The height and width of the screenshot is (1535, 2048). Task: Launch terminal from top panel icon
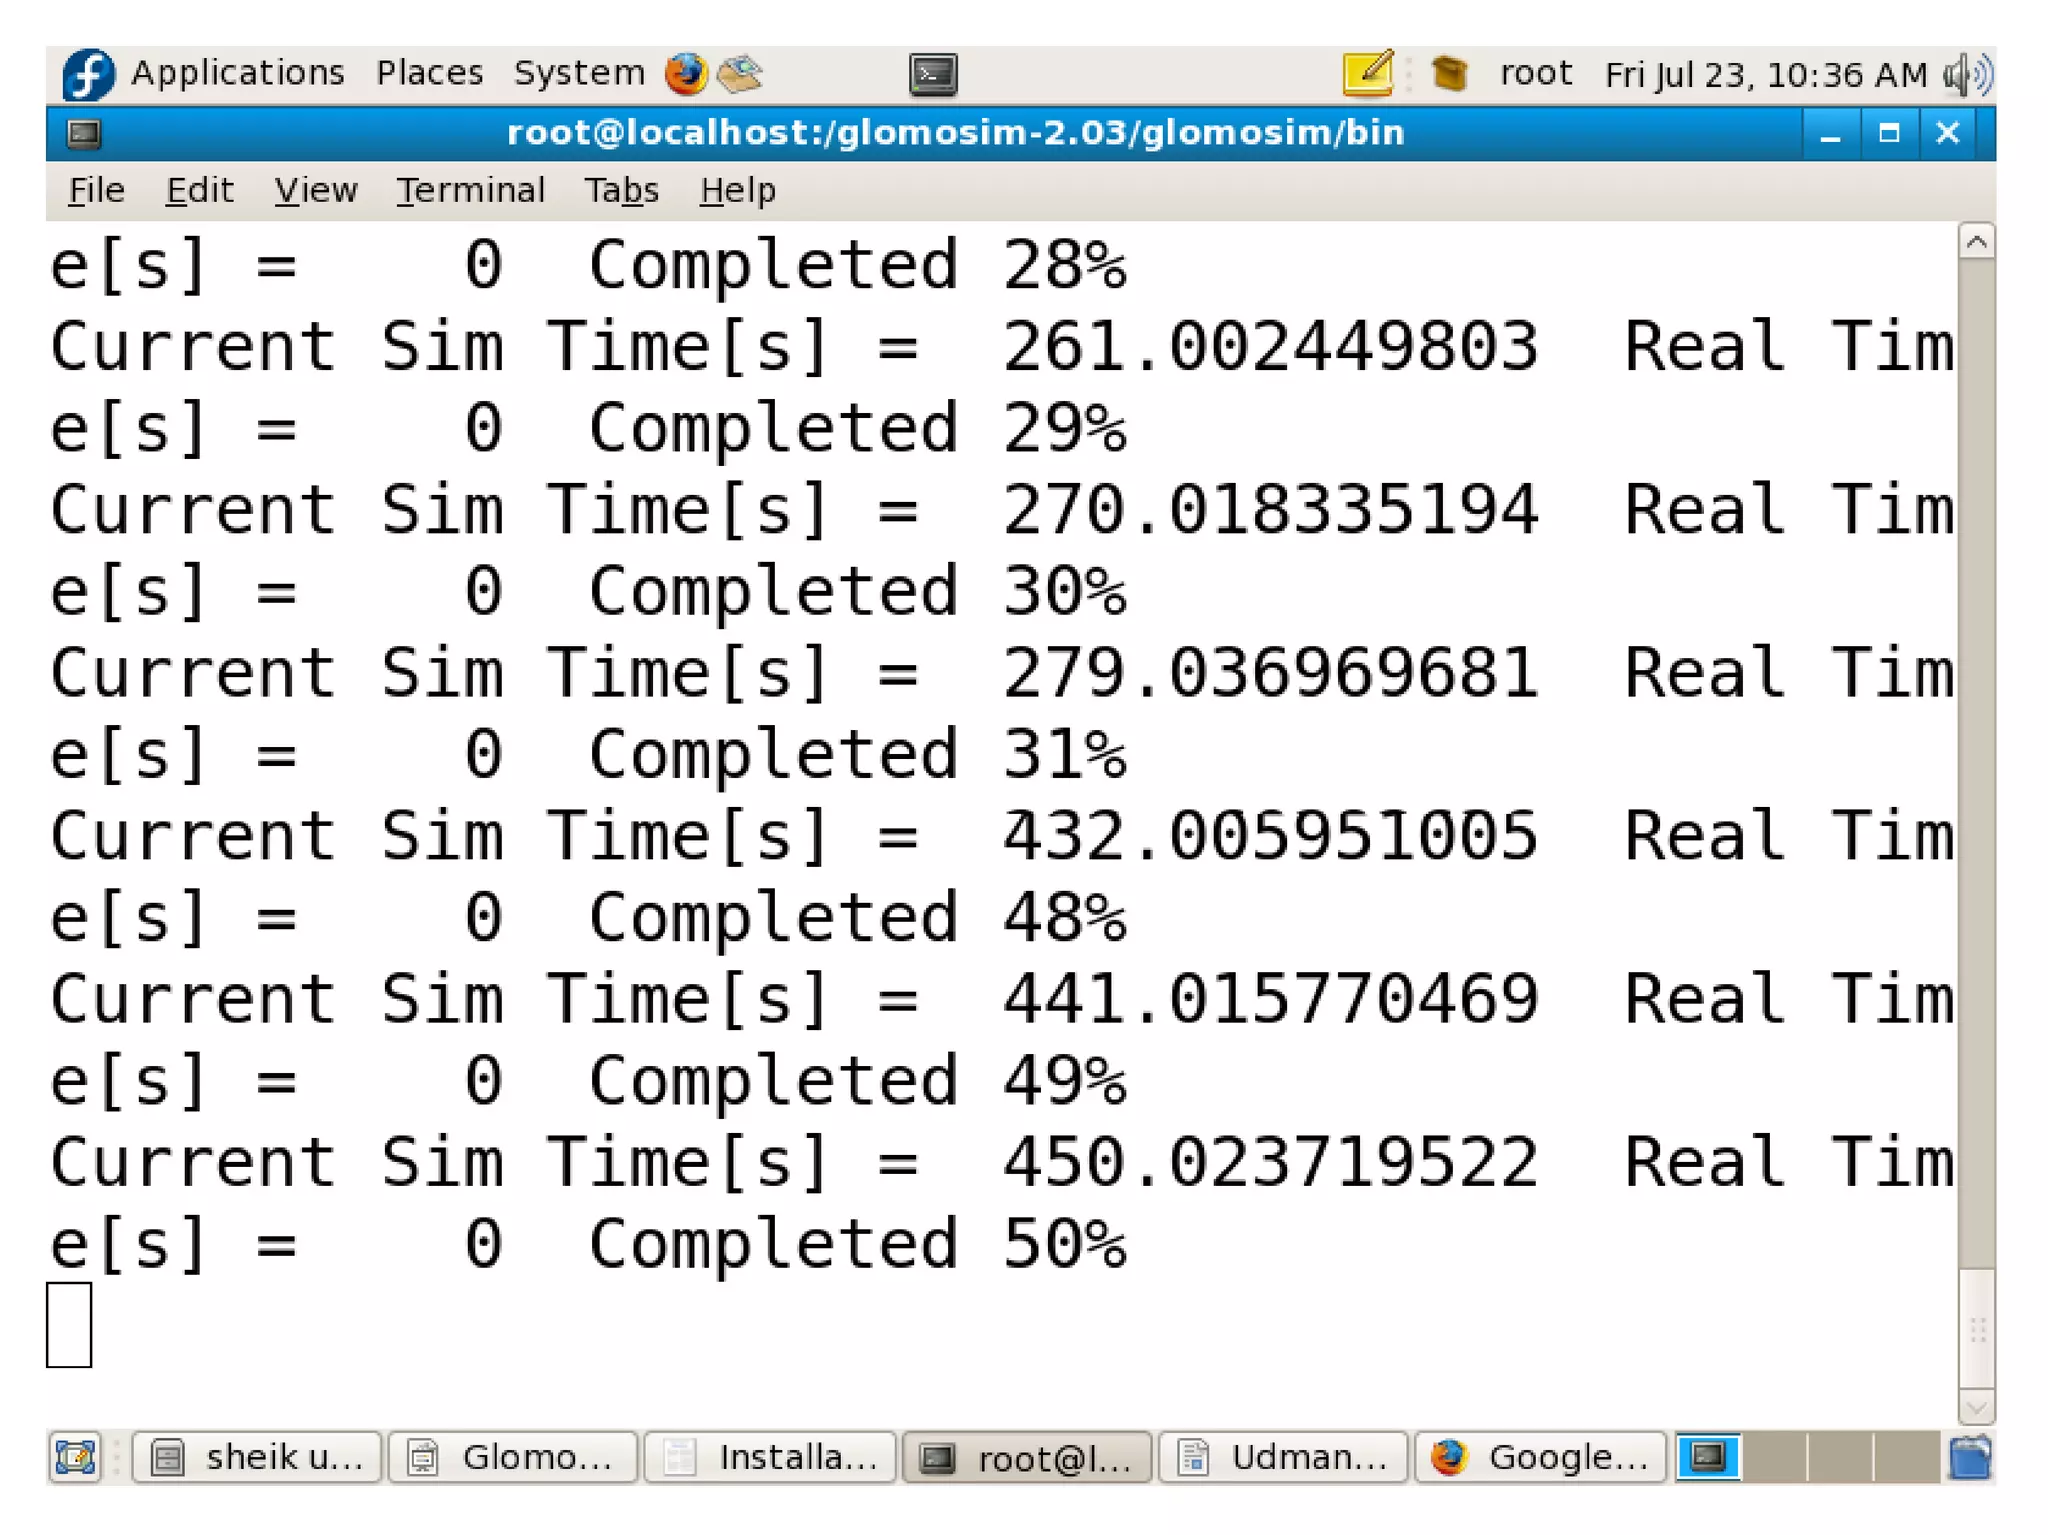tap(933, 74)
